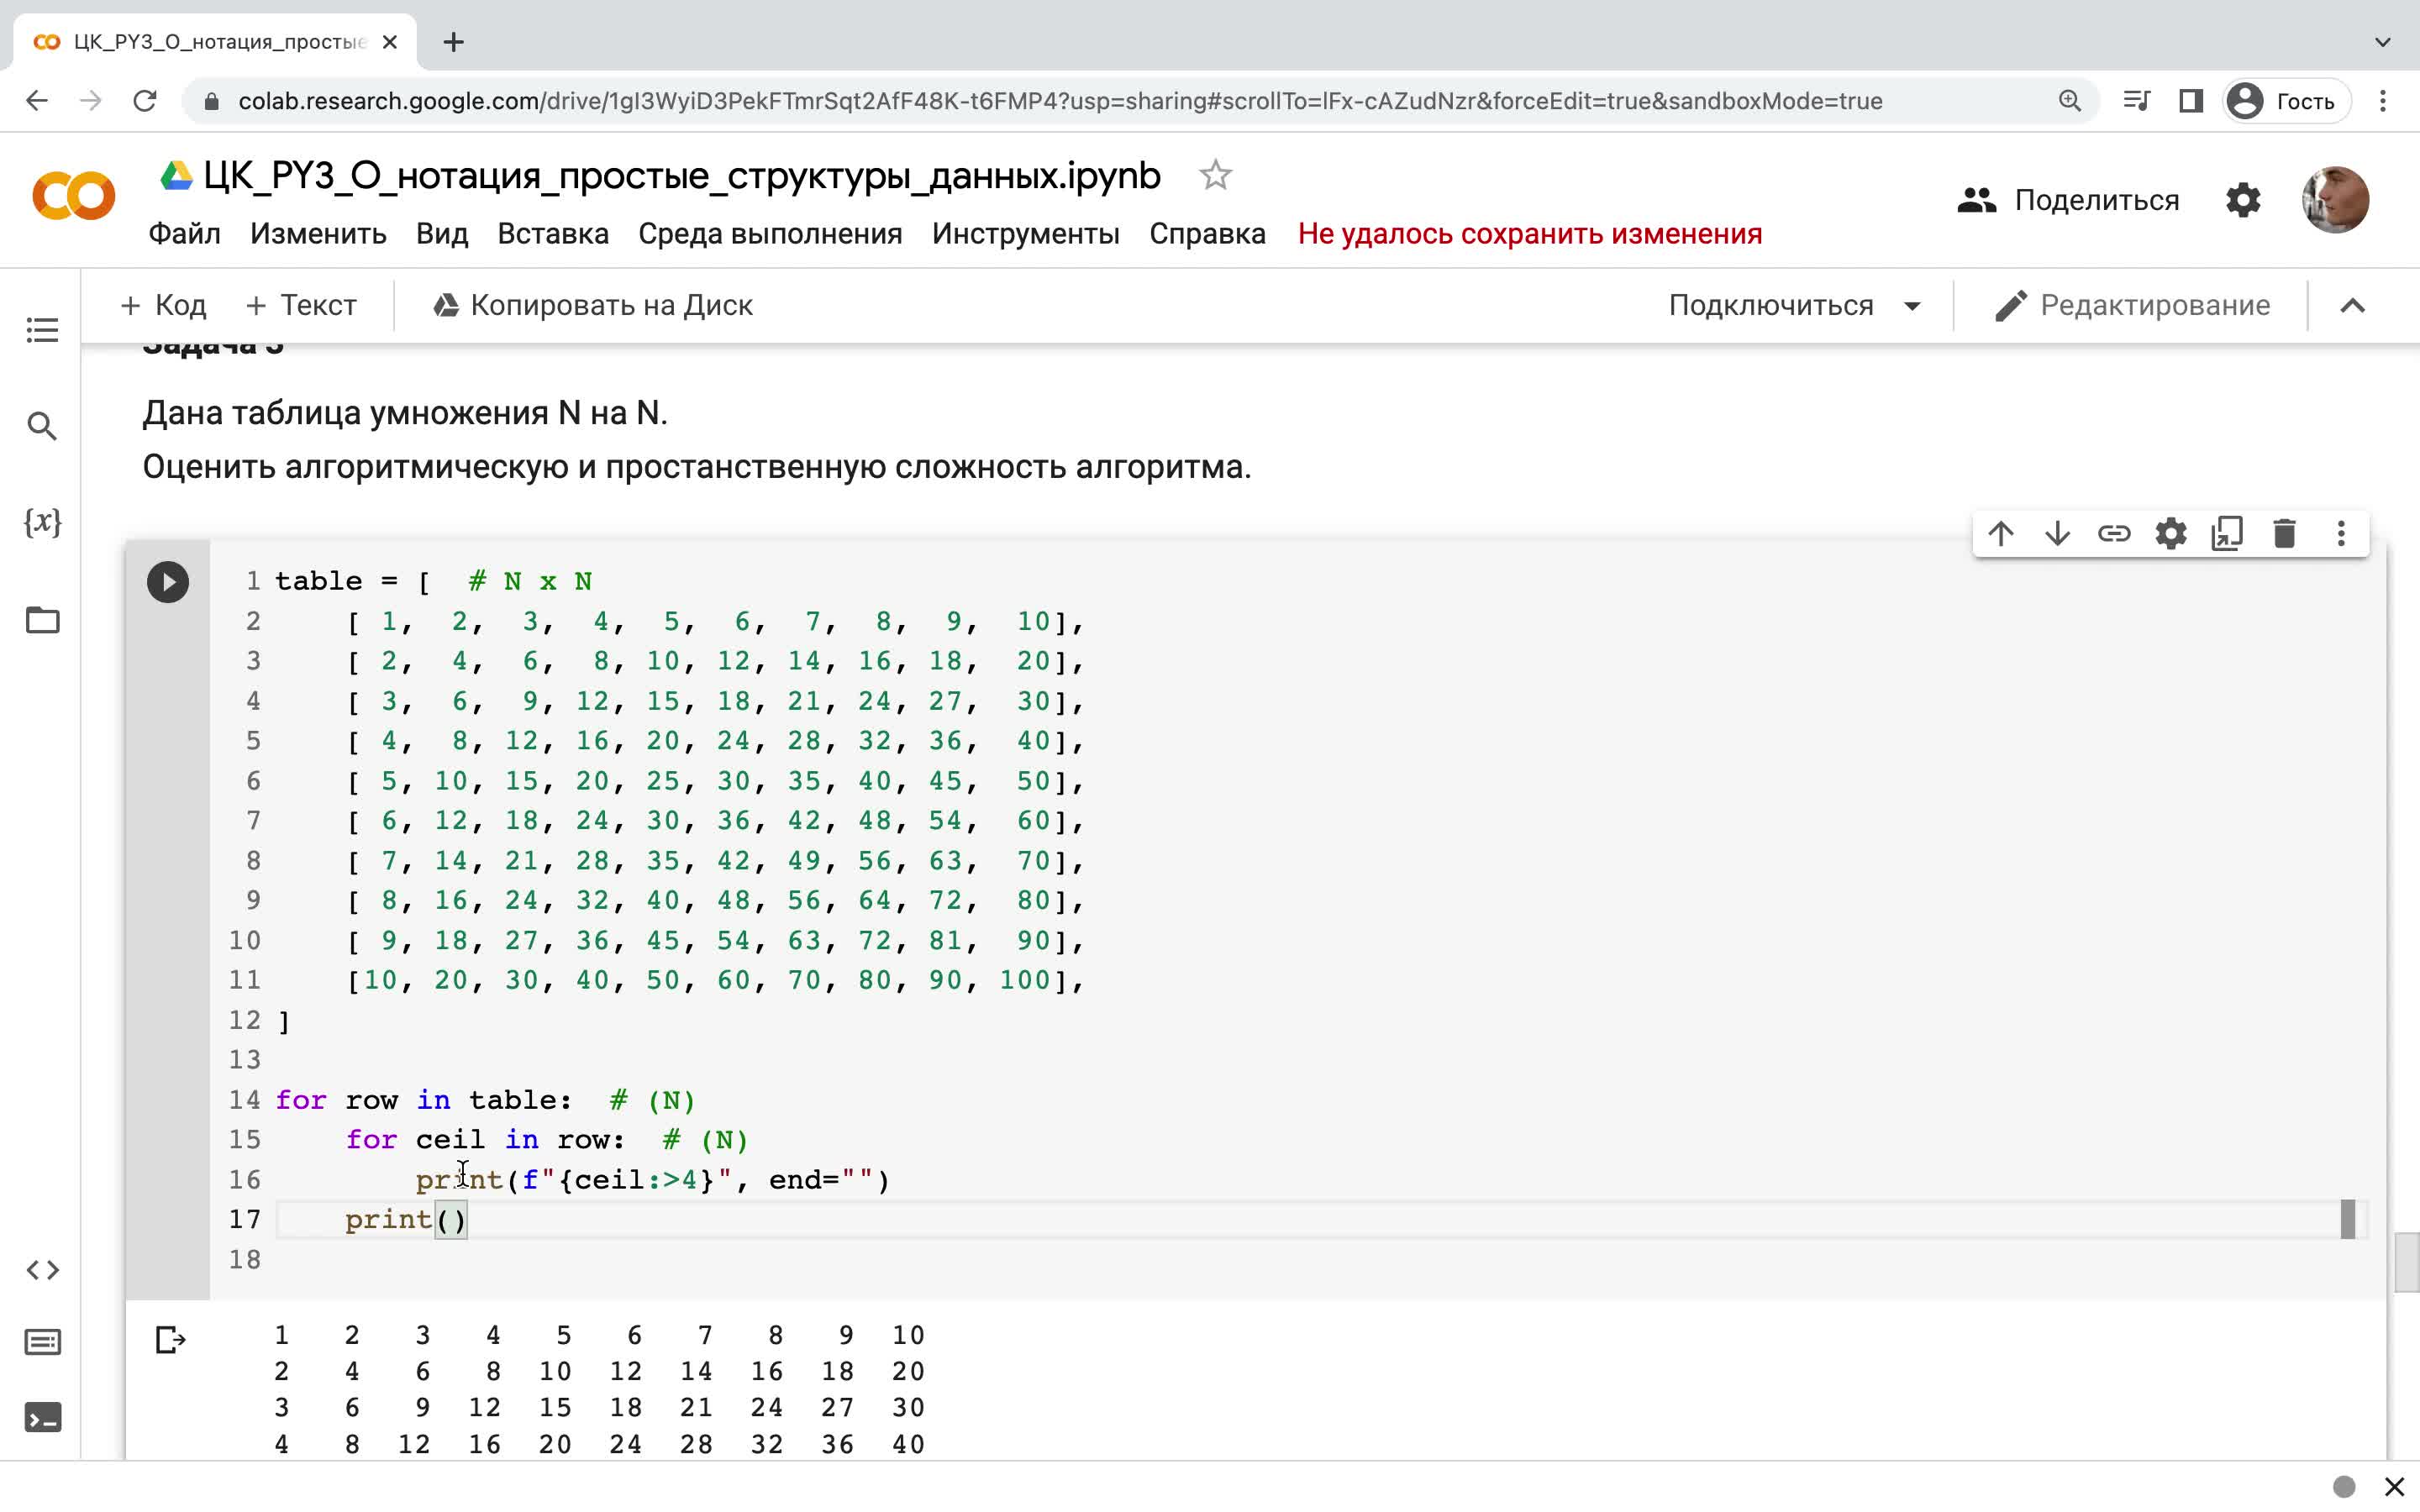
Task: Open the Справка menu
Action: coord(1207,234)
